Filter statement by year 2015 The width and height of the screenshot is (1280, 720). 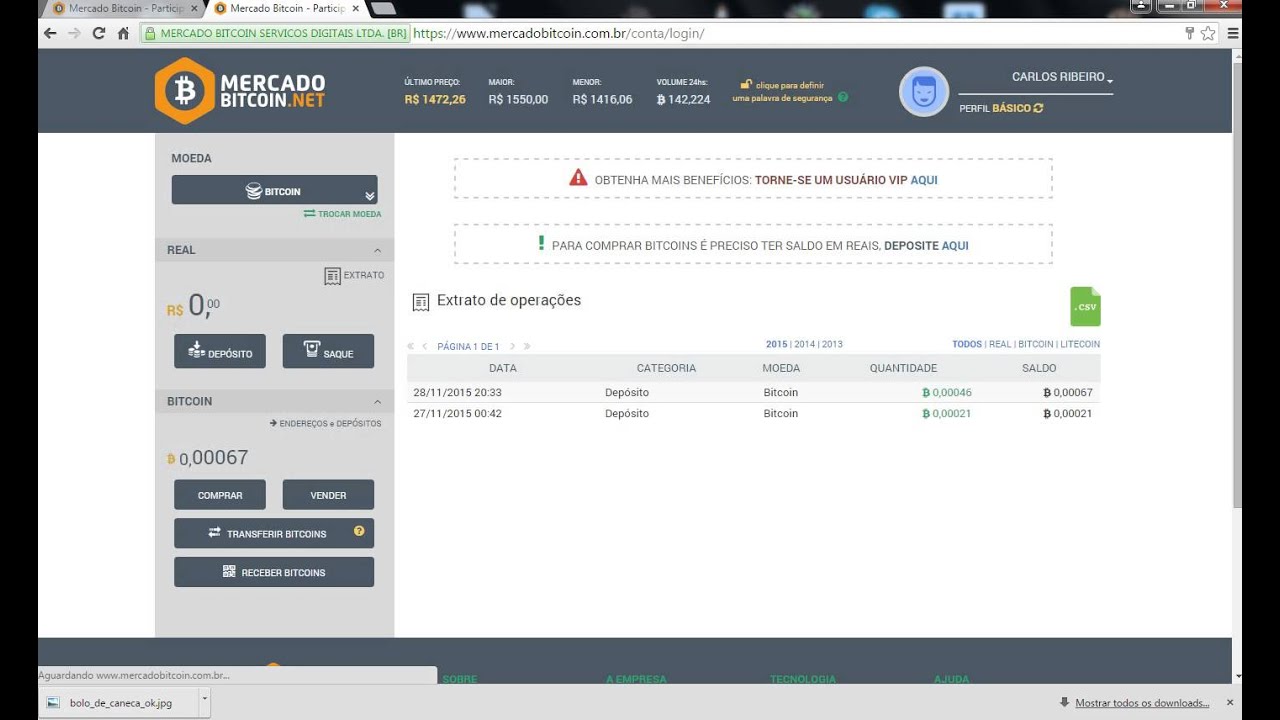pos(776,344)
